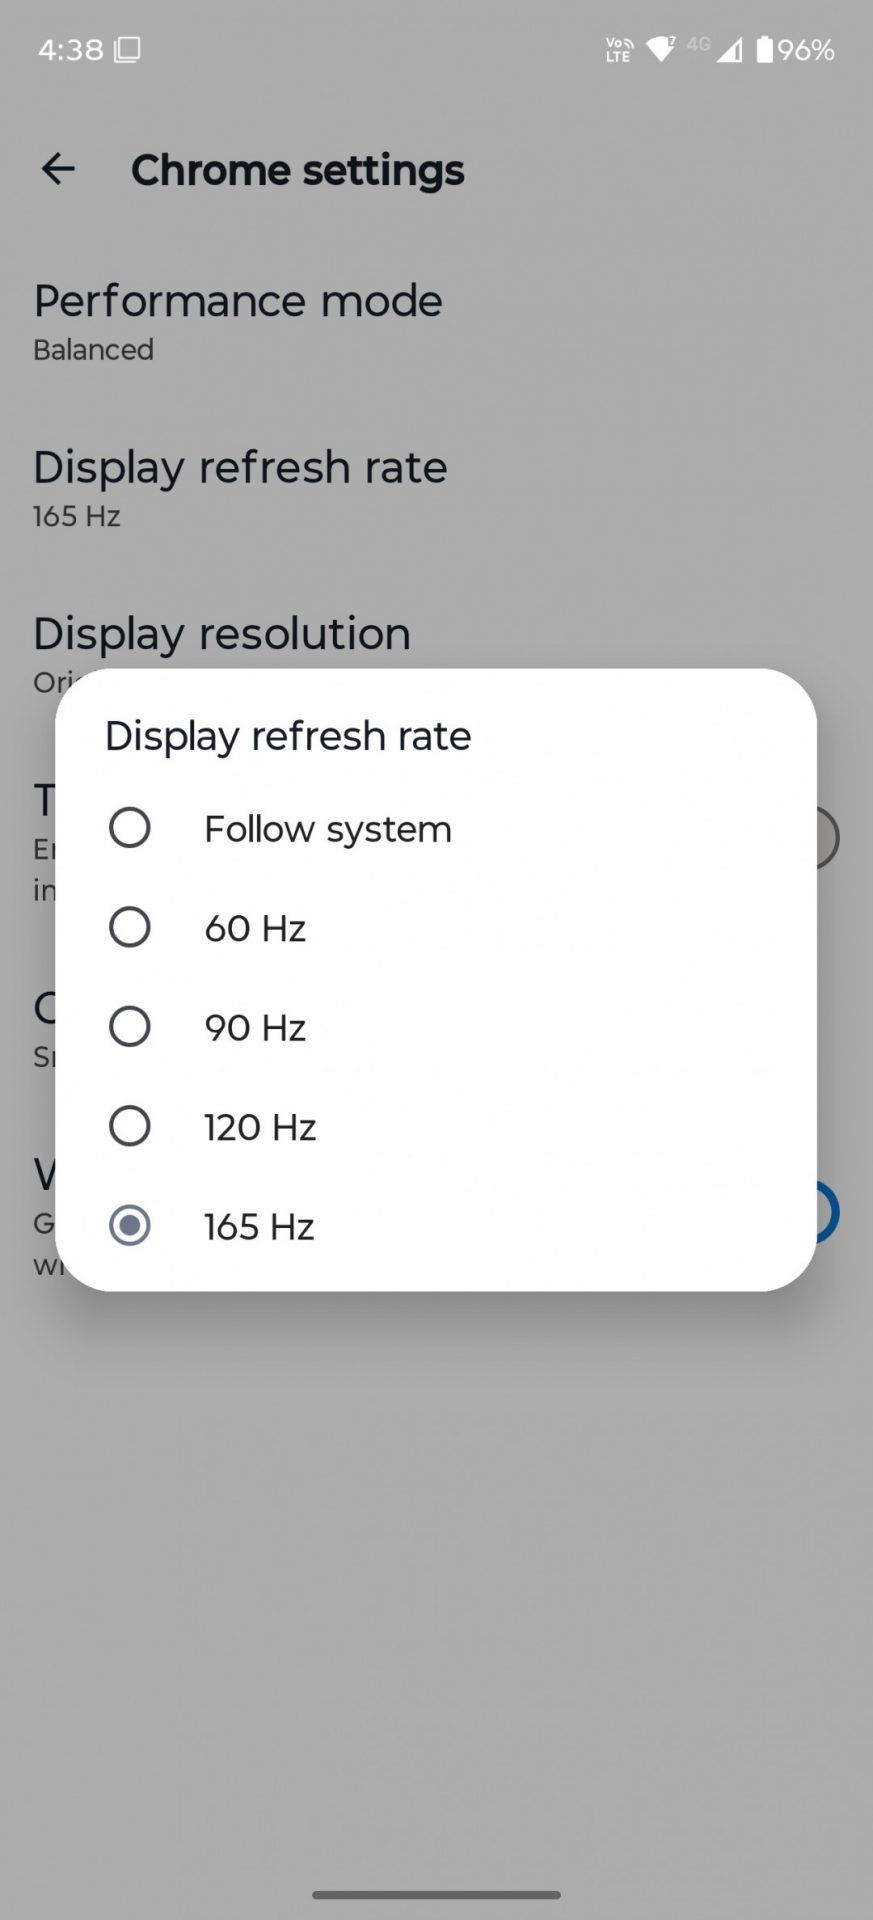Tap the battery icon in status bar
The width and height of the screenshot is (873, 1920).
tap(765, 49)
